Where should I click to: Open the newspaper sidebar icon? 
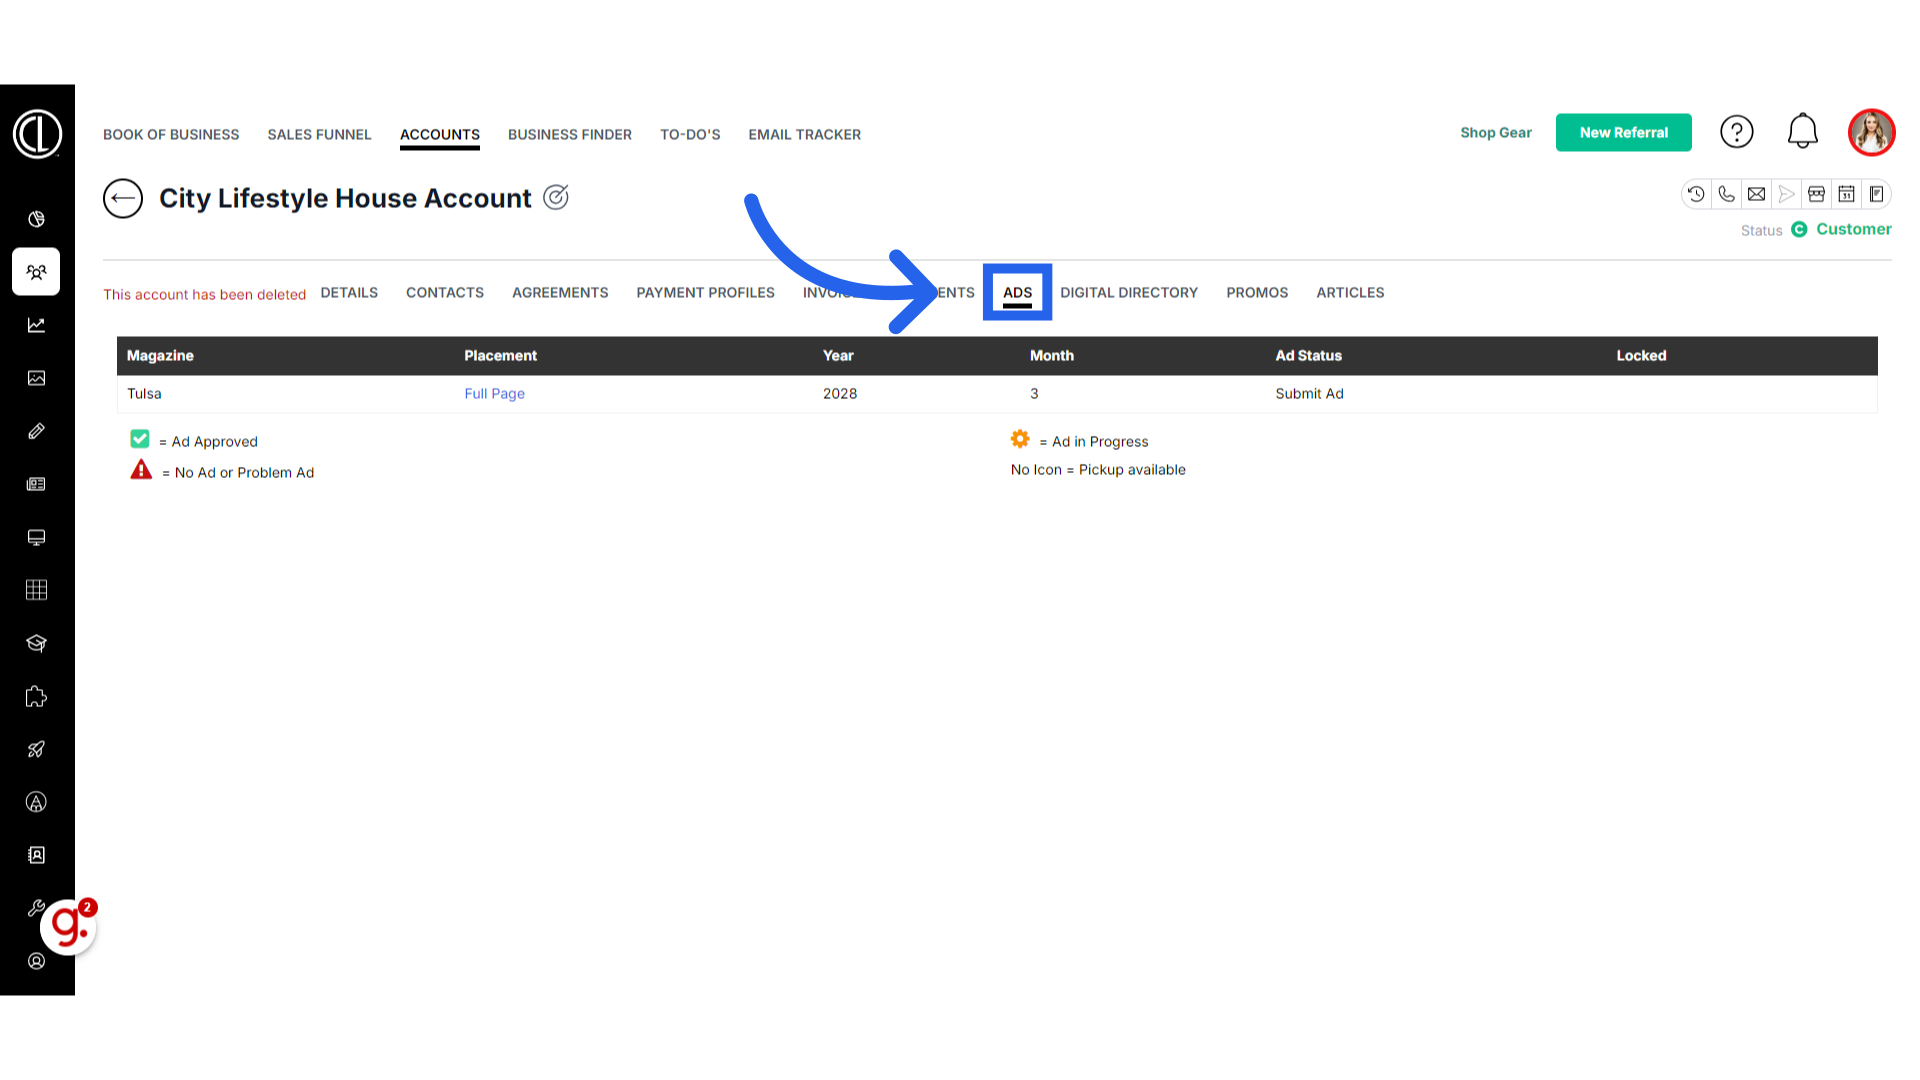(x=36, y=484)
